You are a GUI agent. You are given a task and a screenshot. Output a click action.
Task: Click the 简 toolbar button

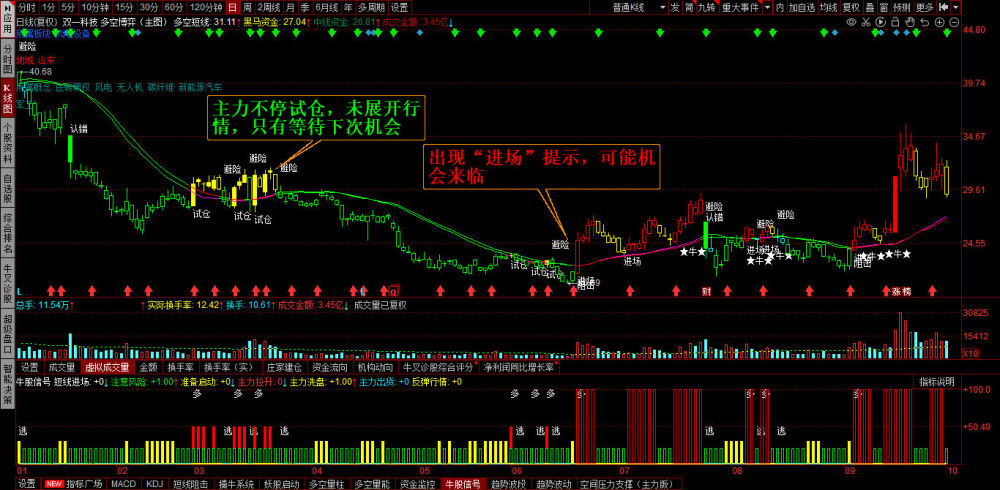[689, 8]
